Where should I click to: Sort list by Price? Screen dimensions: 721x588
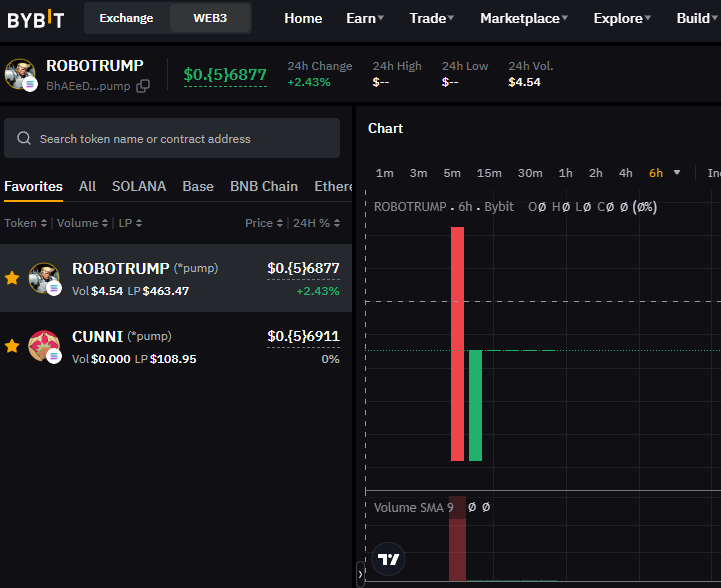[264, 223]
